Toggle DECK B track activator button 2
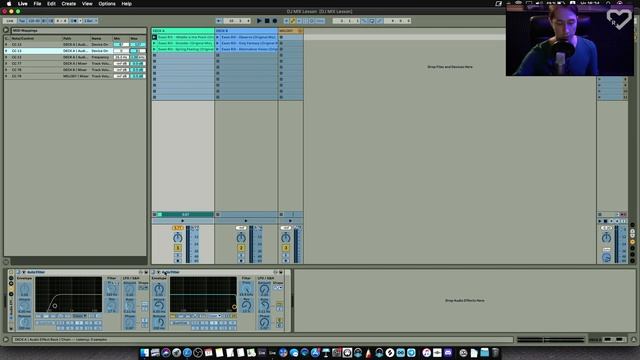 point(241,248)
